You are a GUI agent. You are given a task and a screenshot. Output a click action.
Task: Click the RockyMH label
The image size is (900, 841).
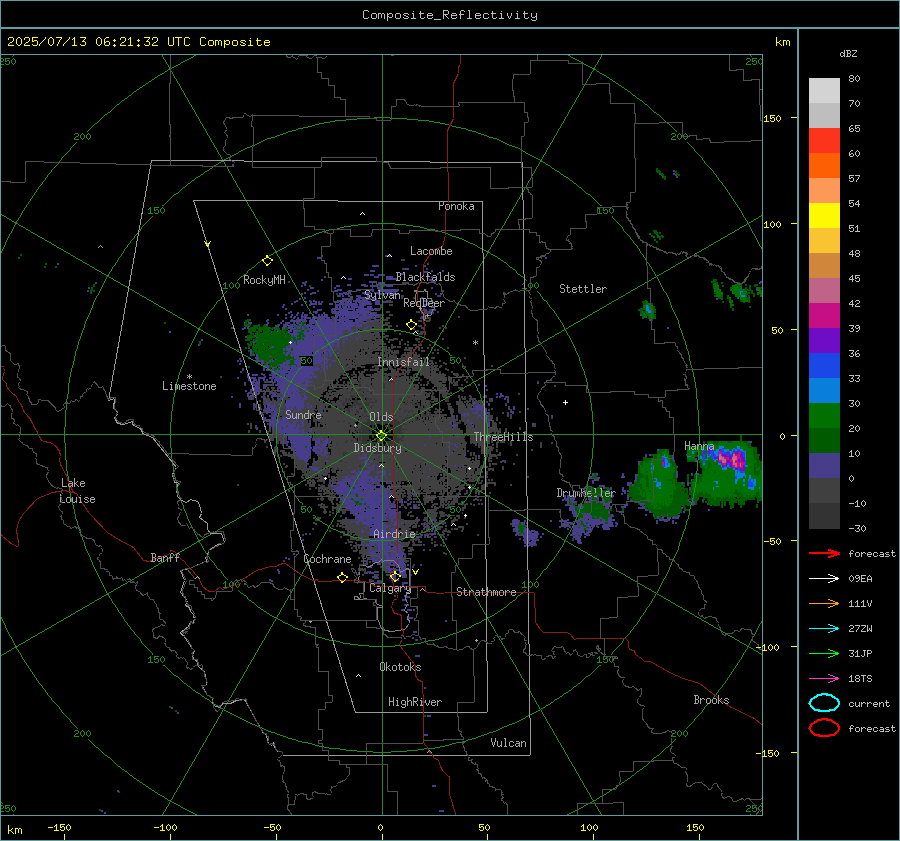pos(264,281)
